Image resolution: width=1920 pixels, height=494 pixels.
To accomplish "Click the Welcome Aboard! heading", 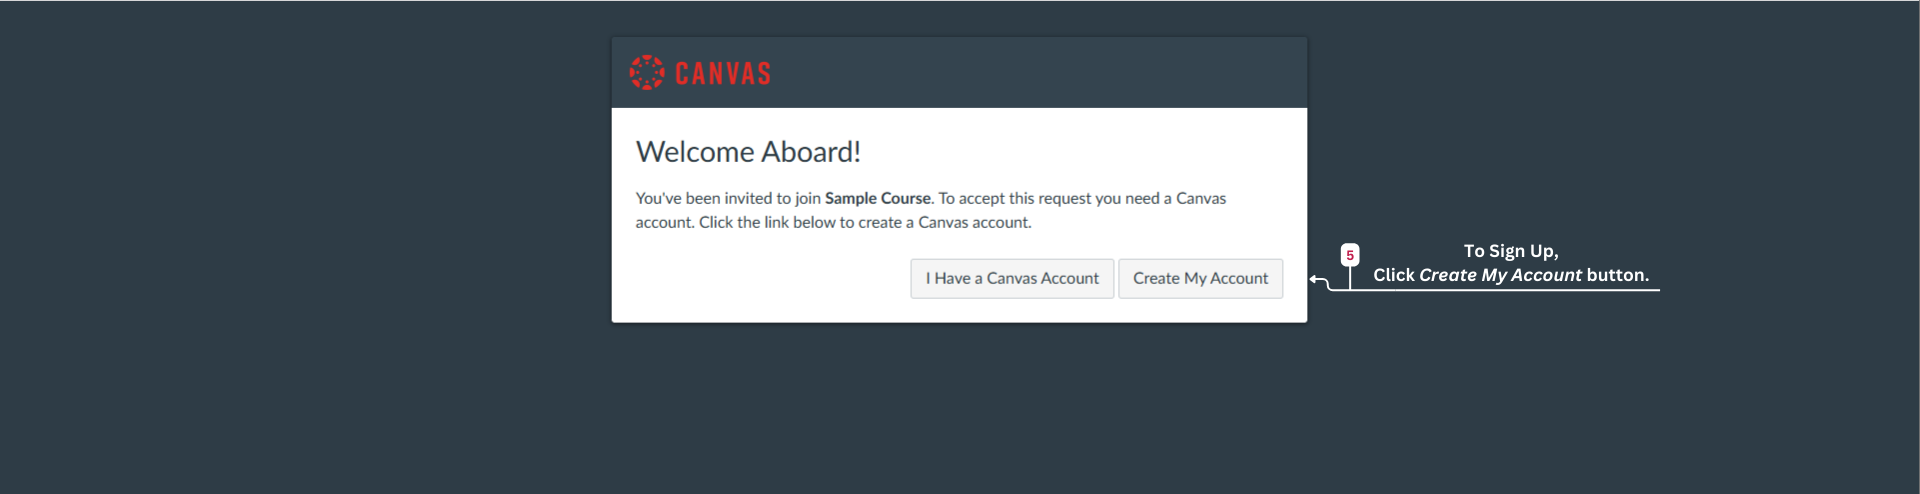I will coord(748,152).
